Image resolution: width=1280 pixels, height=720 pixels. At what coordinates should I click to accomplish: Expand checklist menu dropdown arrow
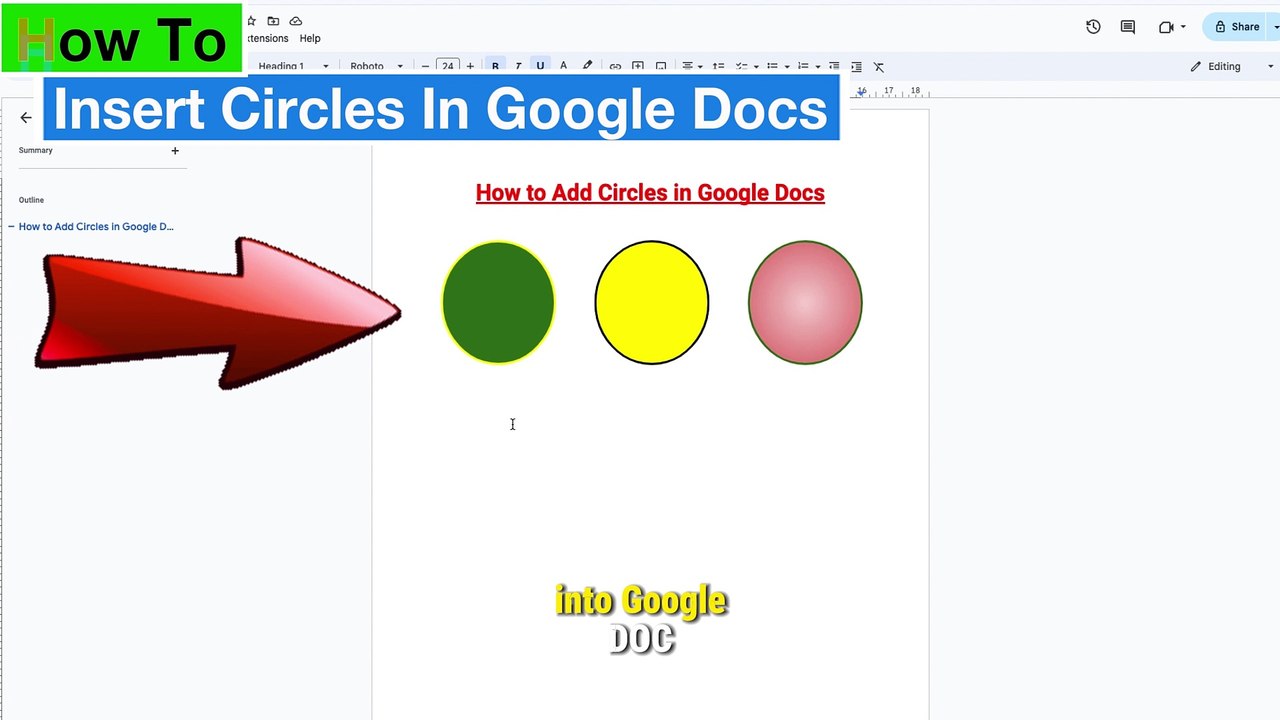pos(756,67)
